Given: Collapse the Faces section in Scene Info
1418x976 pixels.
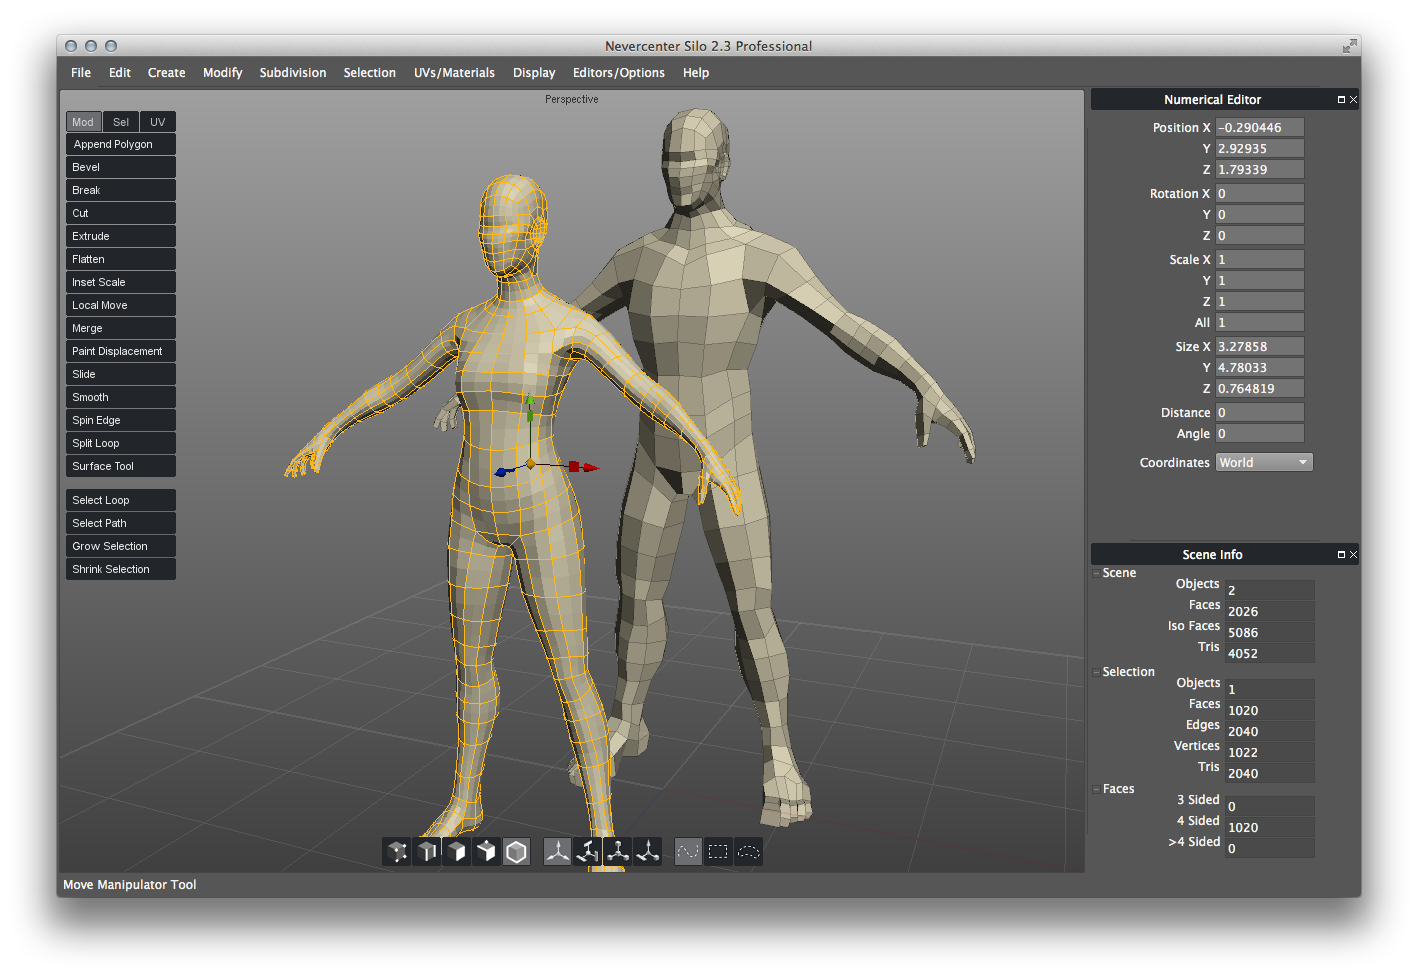Looking at the screenshot, I should click(x=1097, y=789).
